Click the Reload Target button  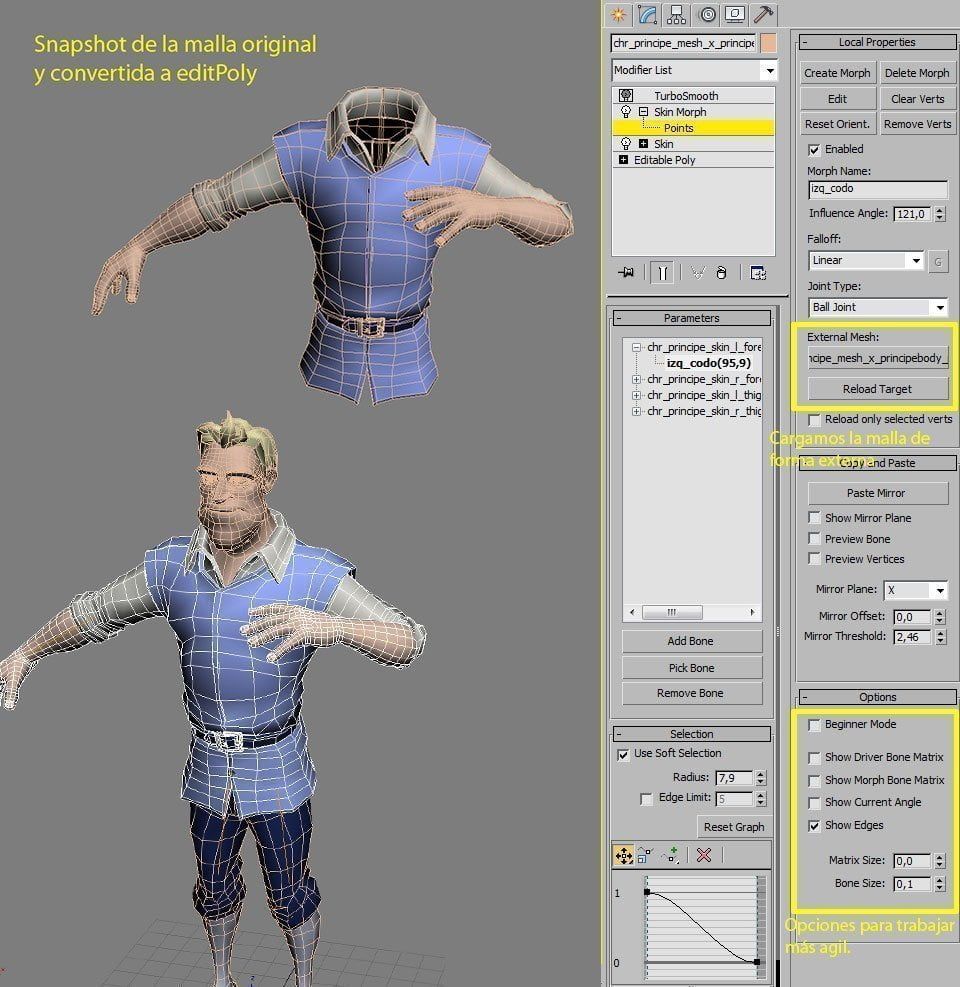[x=878, y=389]
